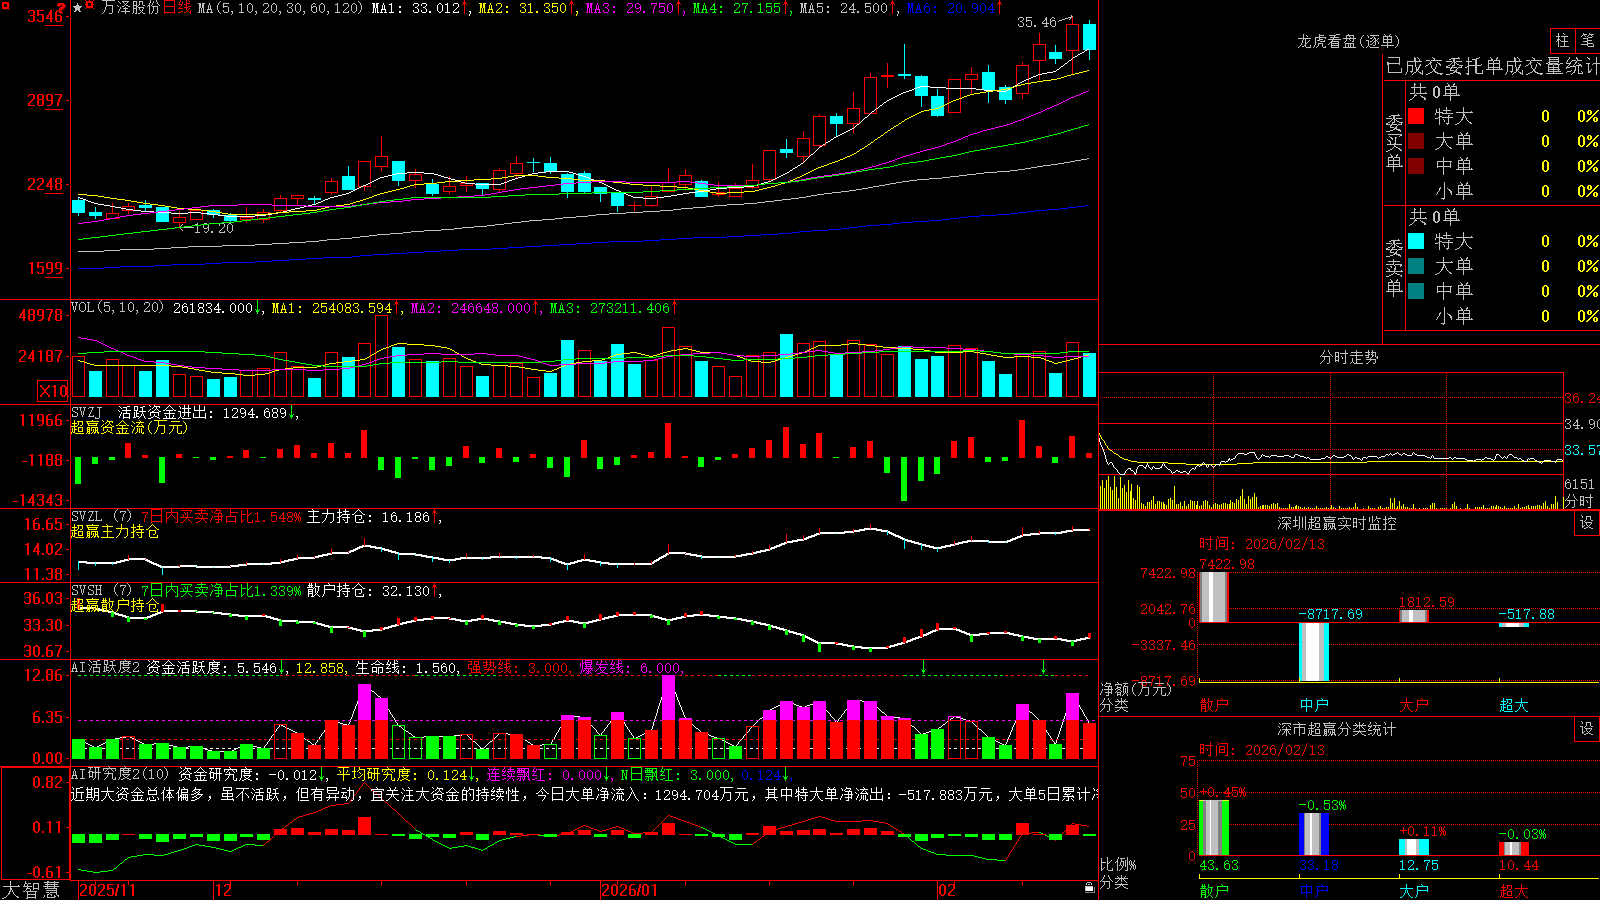This screenshot has width=1600, height=900.
Task: Open 设 settings for 深市超赢分类统计
Action: (x=1587, y=729)
